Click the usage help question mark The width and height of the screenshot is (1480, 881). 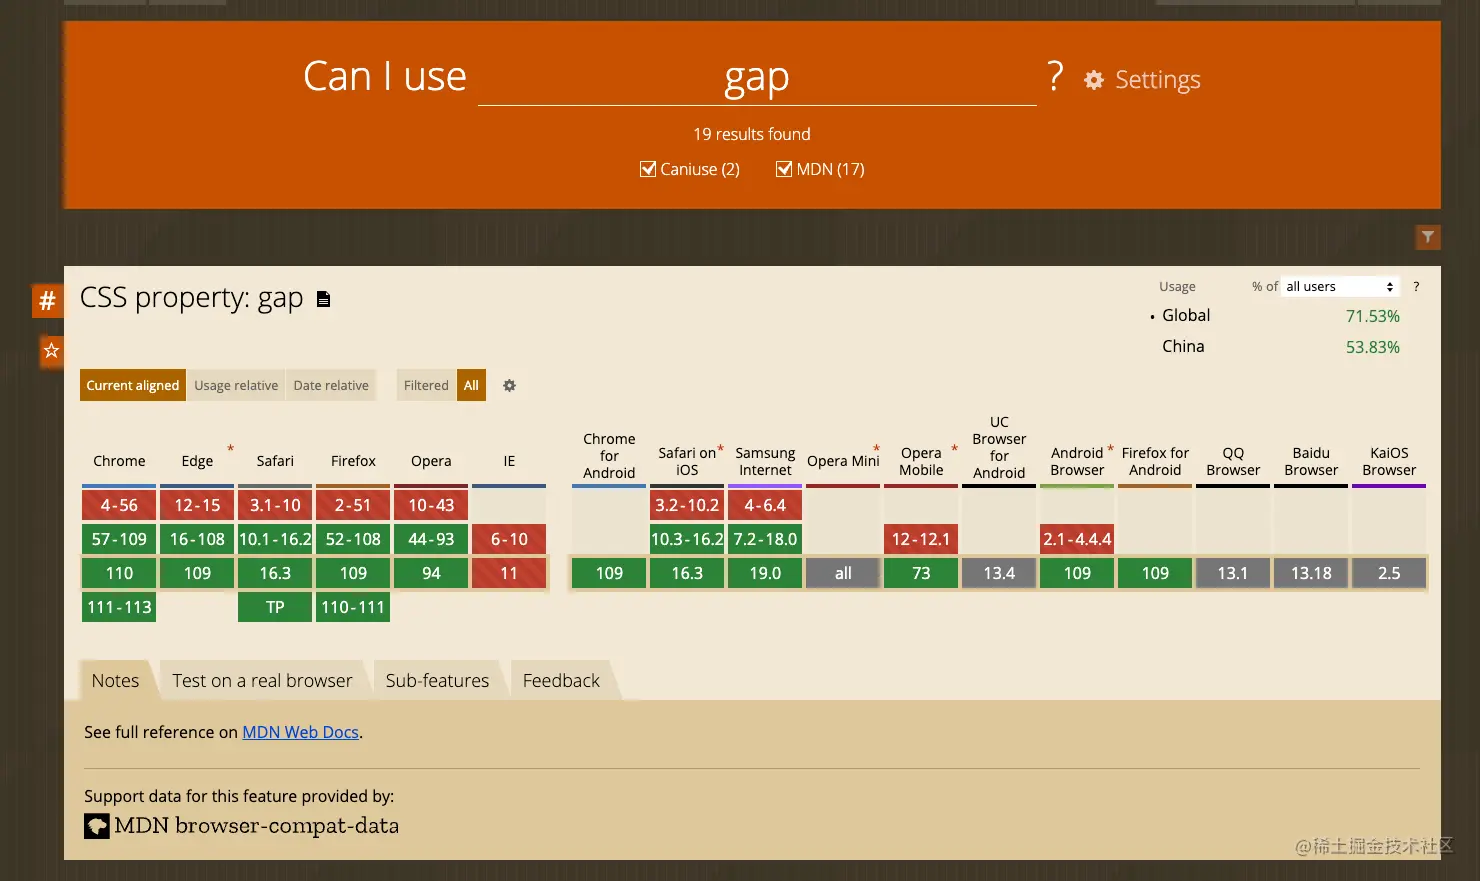pos(1416,287)
